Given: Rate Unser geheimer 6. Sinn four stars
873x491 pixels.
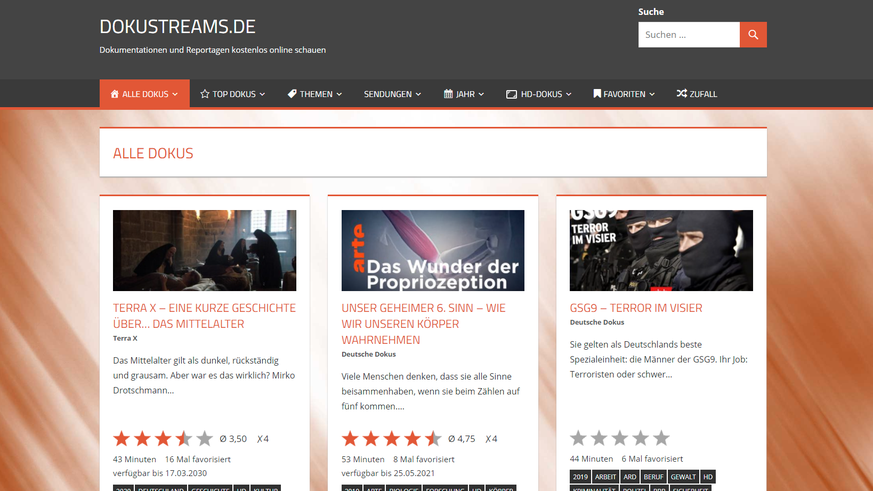Looking at the screenshot, I should (412, 439).
